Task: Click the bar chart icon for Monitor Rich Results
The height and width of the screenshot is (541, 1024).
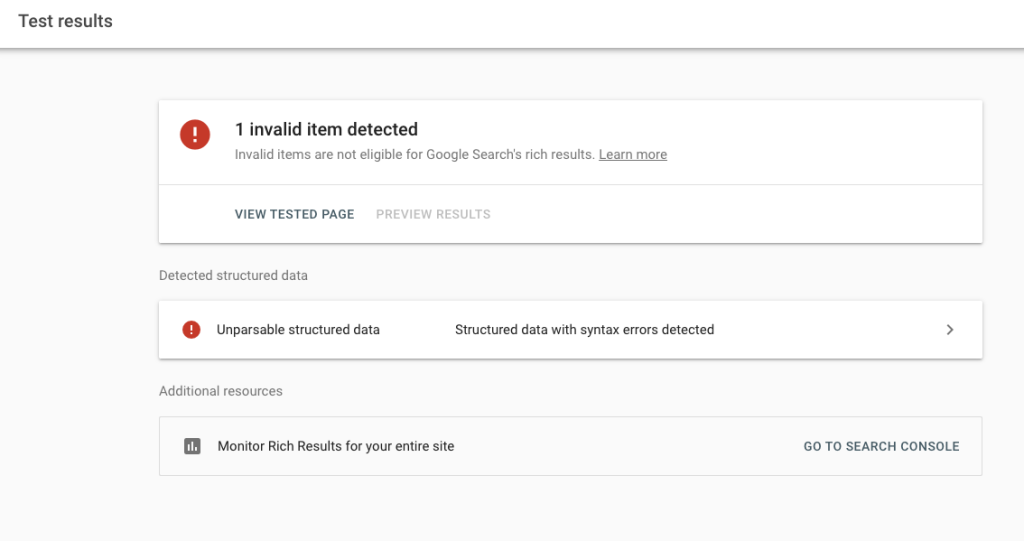Action: coord(192,447)
